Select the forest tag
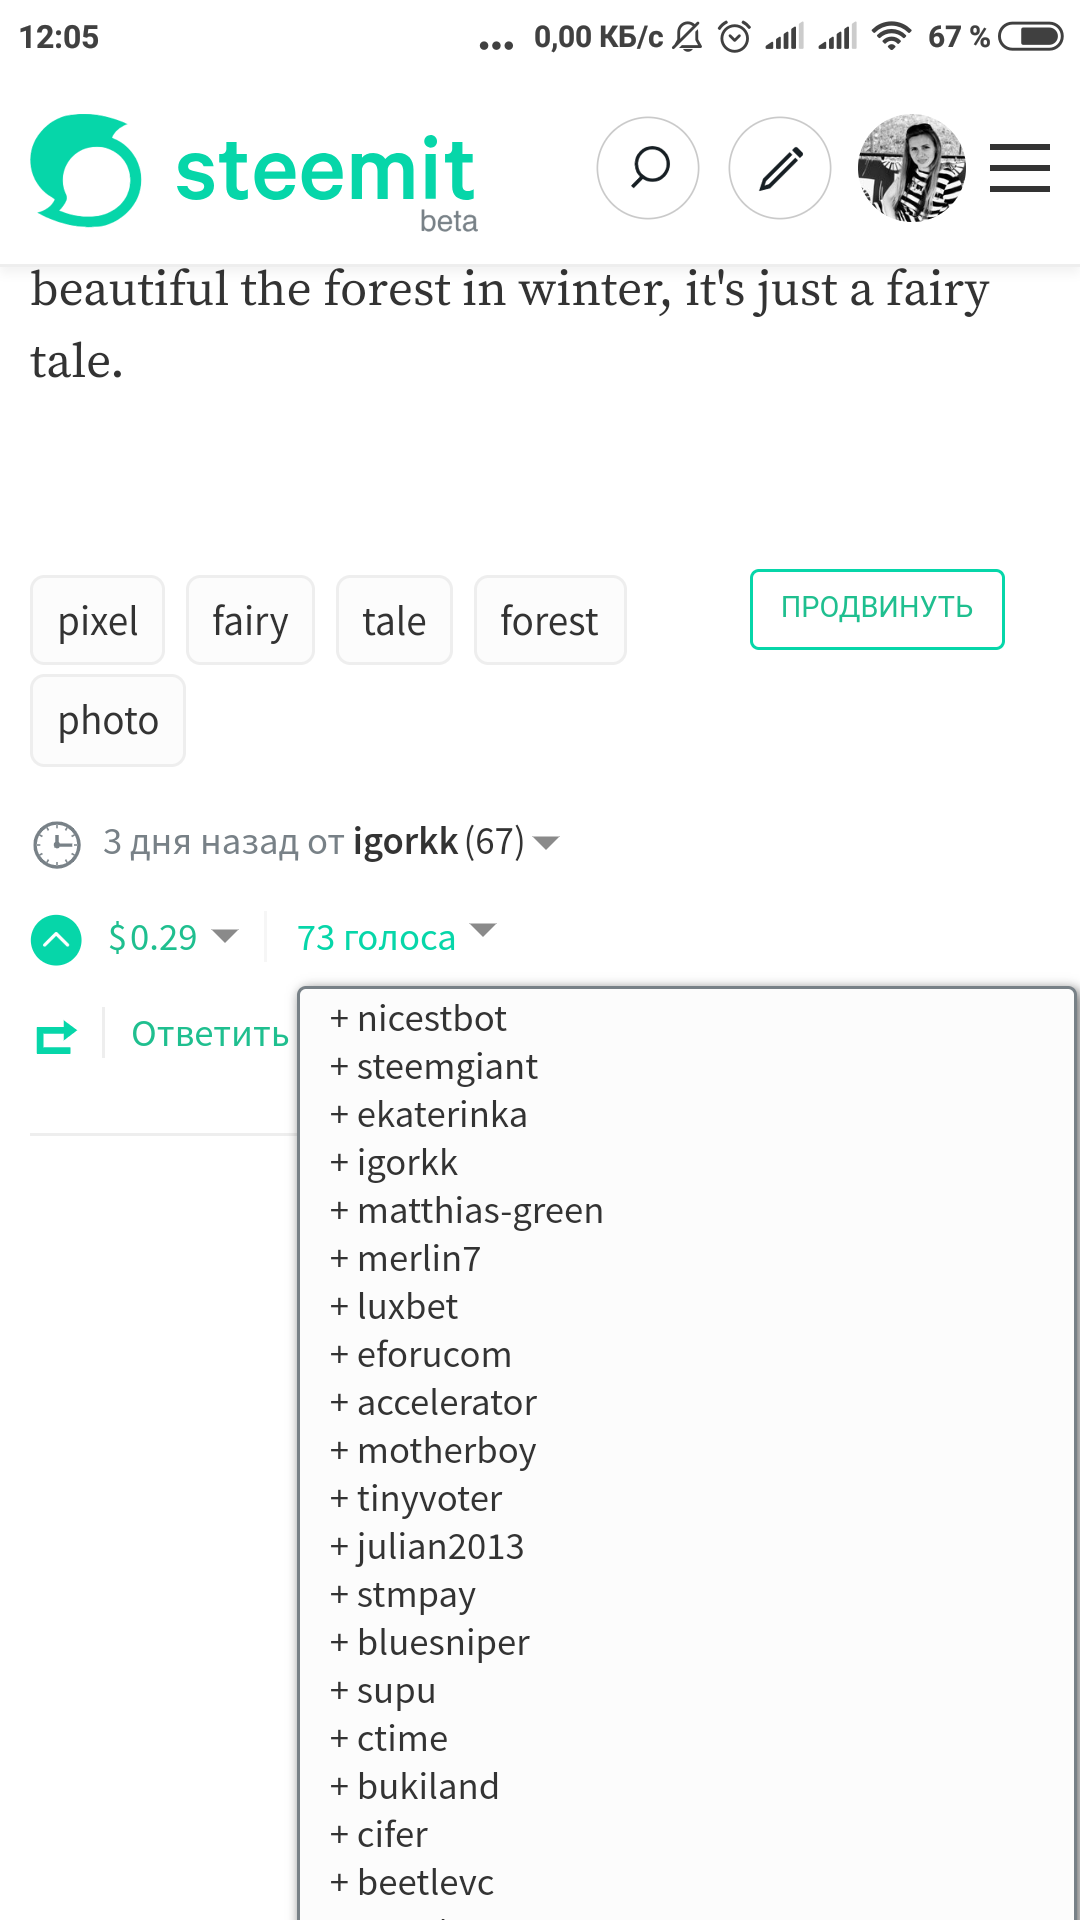 point(549,620)
